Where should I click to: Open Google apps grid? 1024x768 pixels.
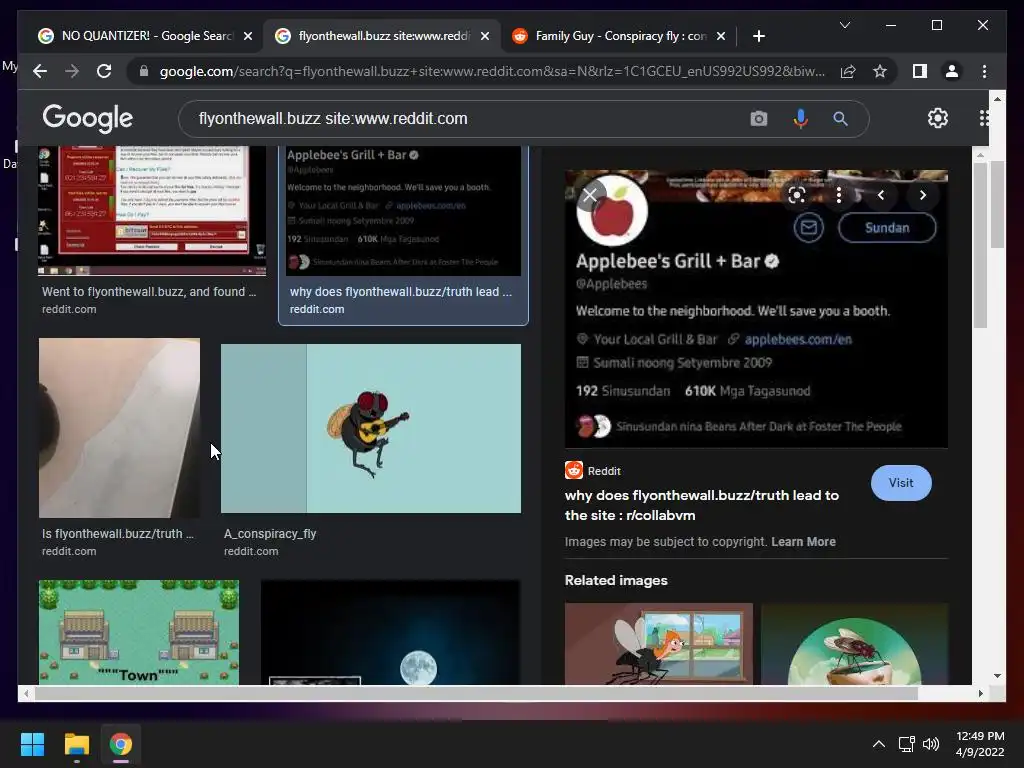click(x=984, y=118)
